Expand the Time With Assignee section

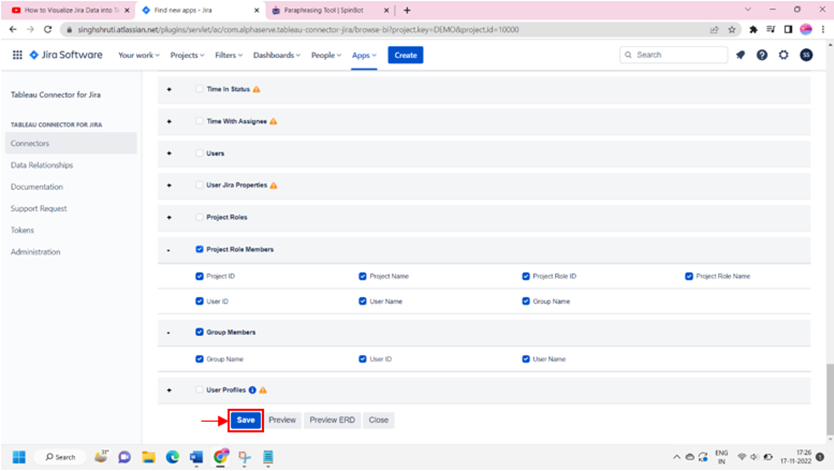click(x=169, y=121)
